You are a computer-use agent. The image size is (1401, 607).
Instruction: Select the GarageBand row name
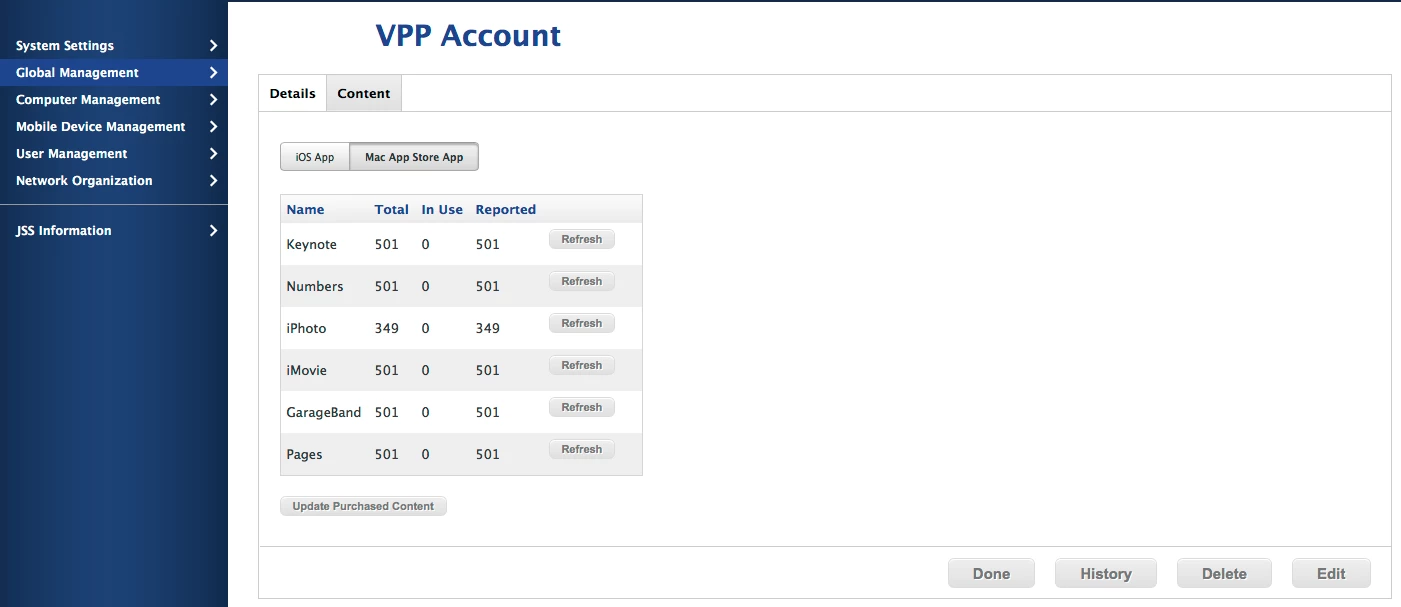point(324,412)
